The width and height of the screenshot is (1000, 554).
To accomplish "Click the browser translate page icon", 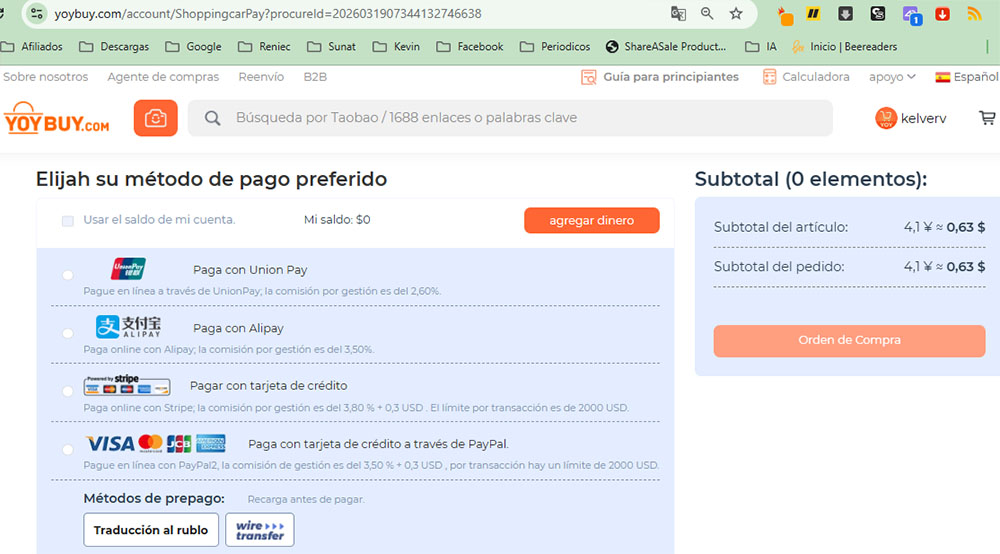I will [x=679, y=14].
